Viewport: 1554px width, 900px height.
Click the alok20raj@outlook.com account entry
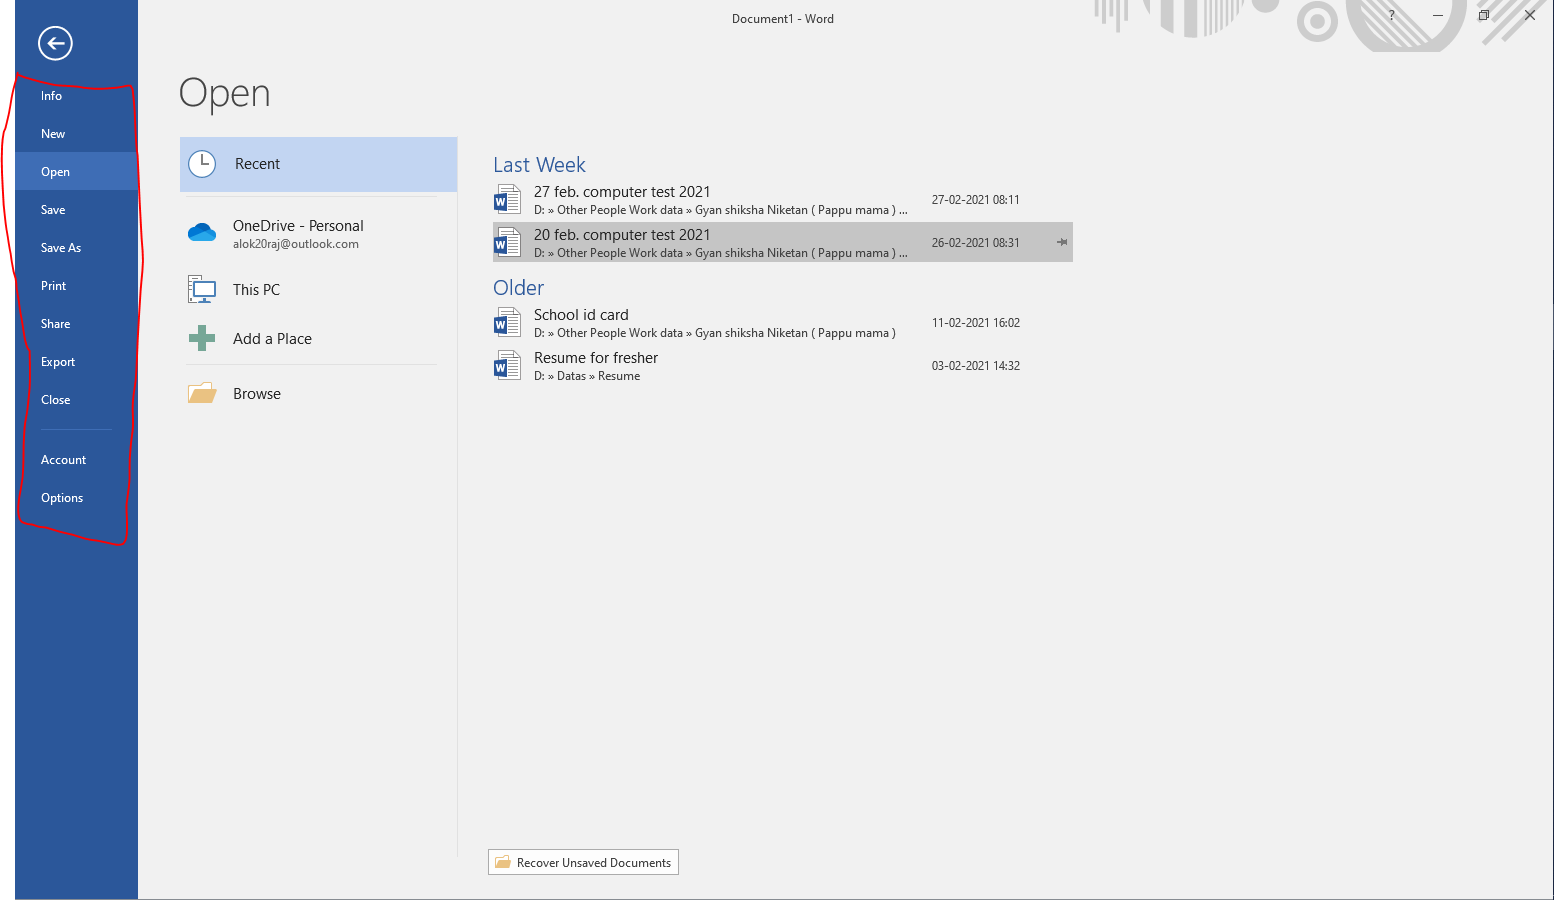click(x=296, y=244)
